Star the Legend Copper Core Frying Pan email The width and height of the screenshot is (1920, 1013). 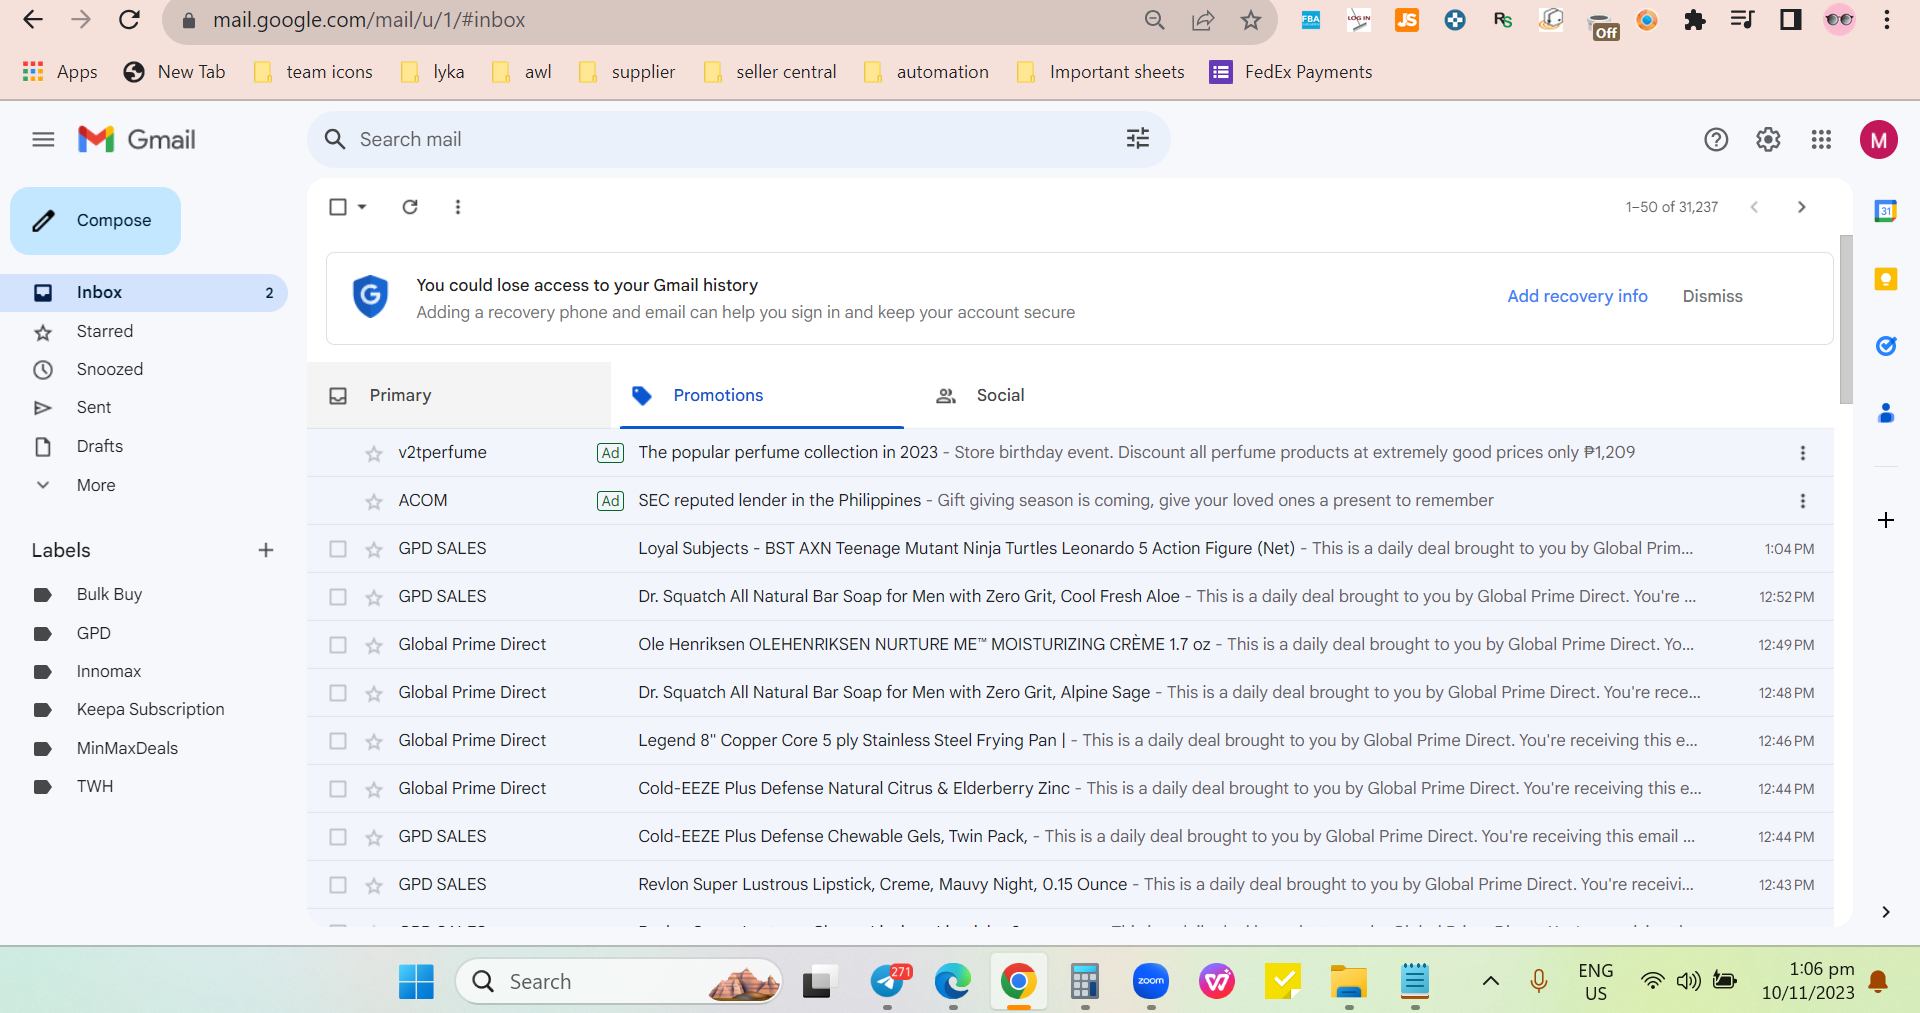coord(374,741)
